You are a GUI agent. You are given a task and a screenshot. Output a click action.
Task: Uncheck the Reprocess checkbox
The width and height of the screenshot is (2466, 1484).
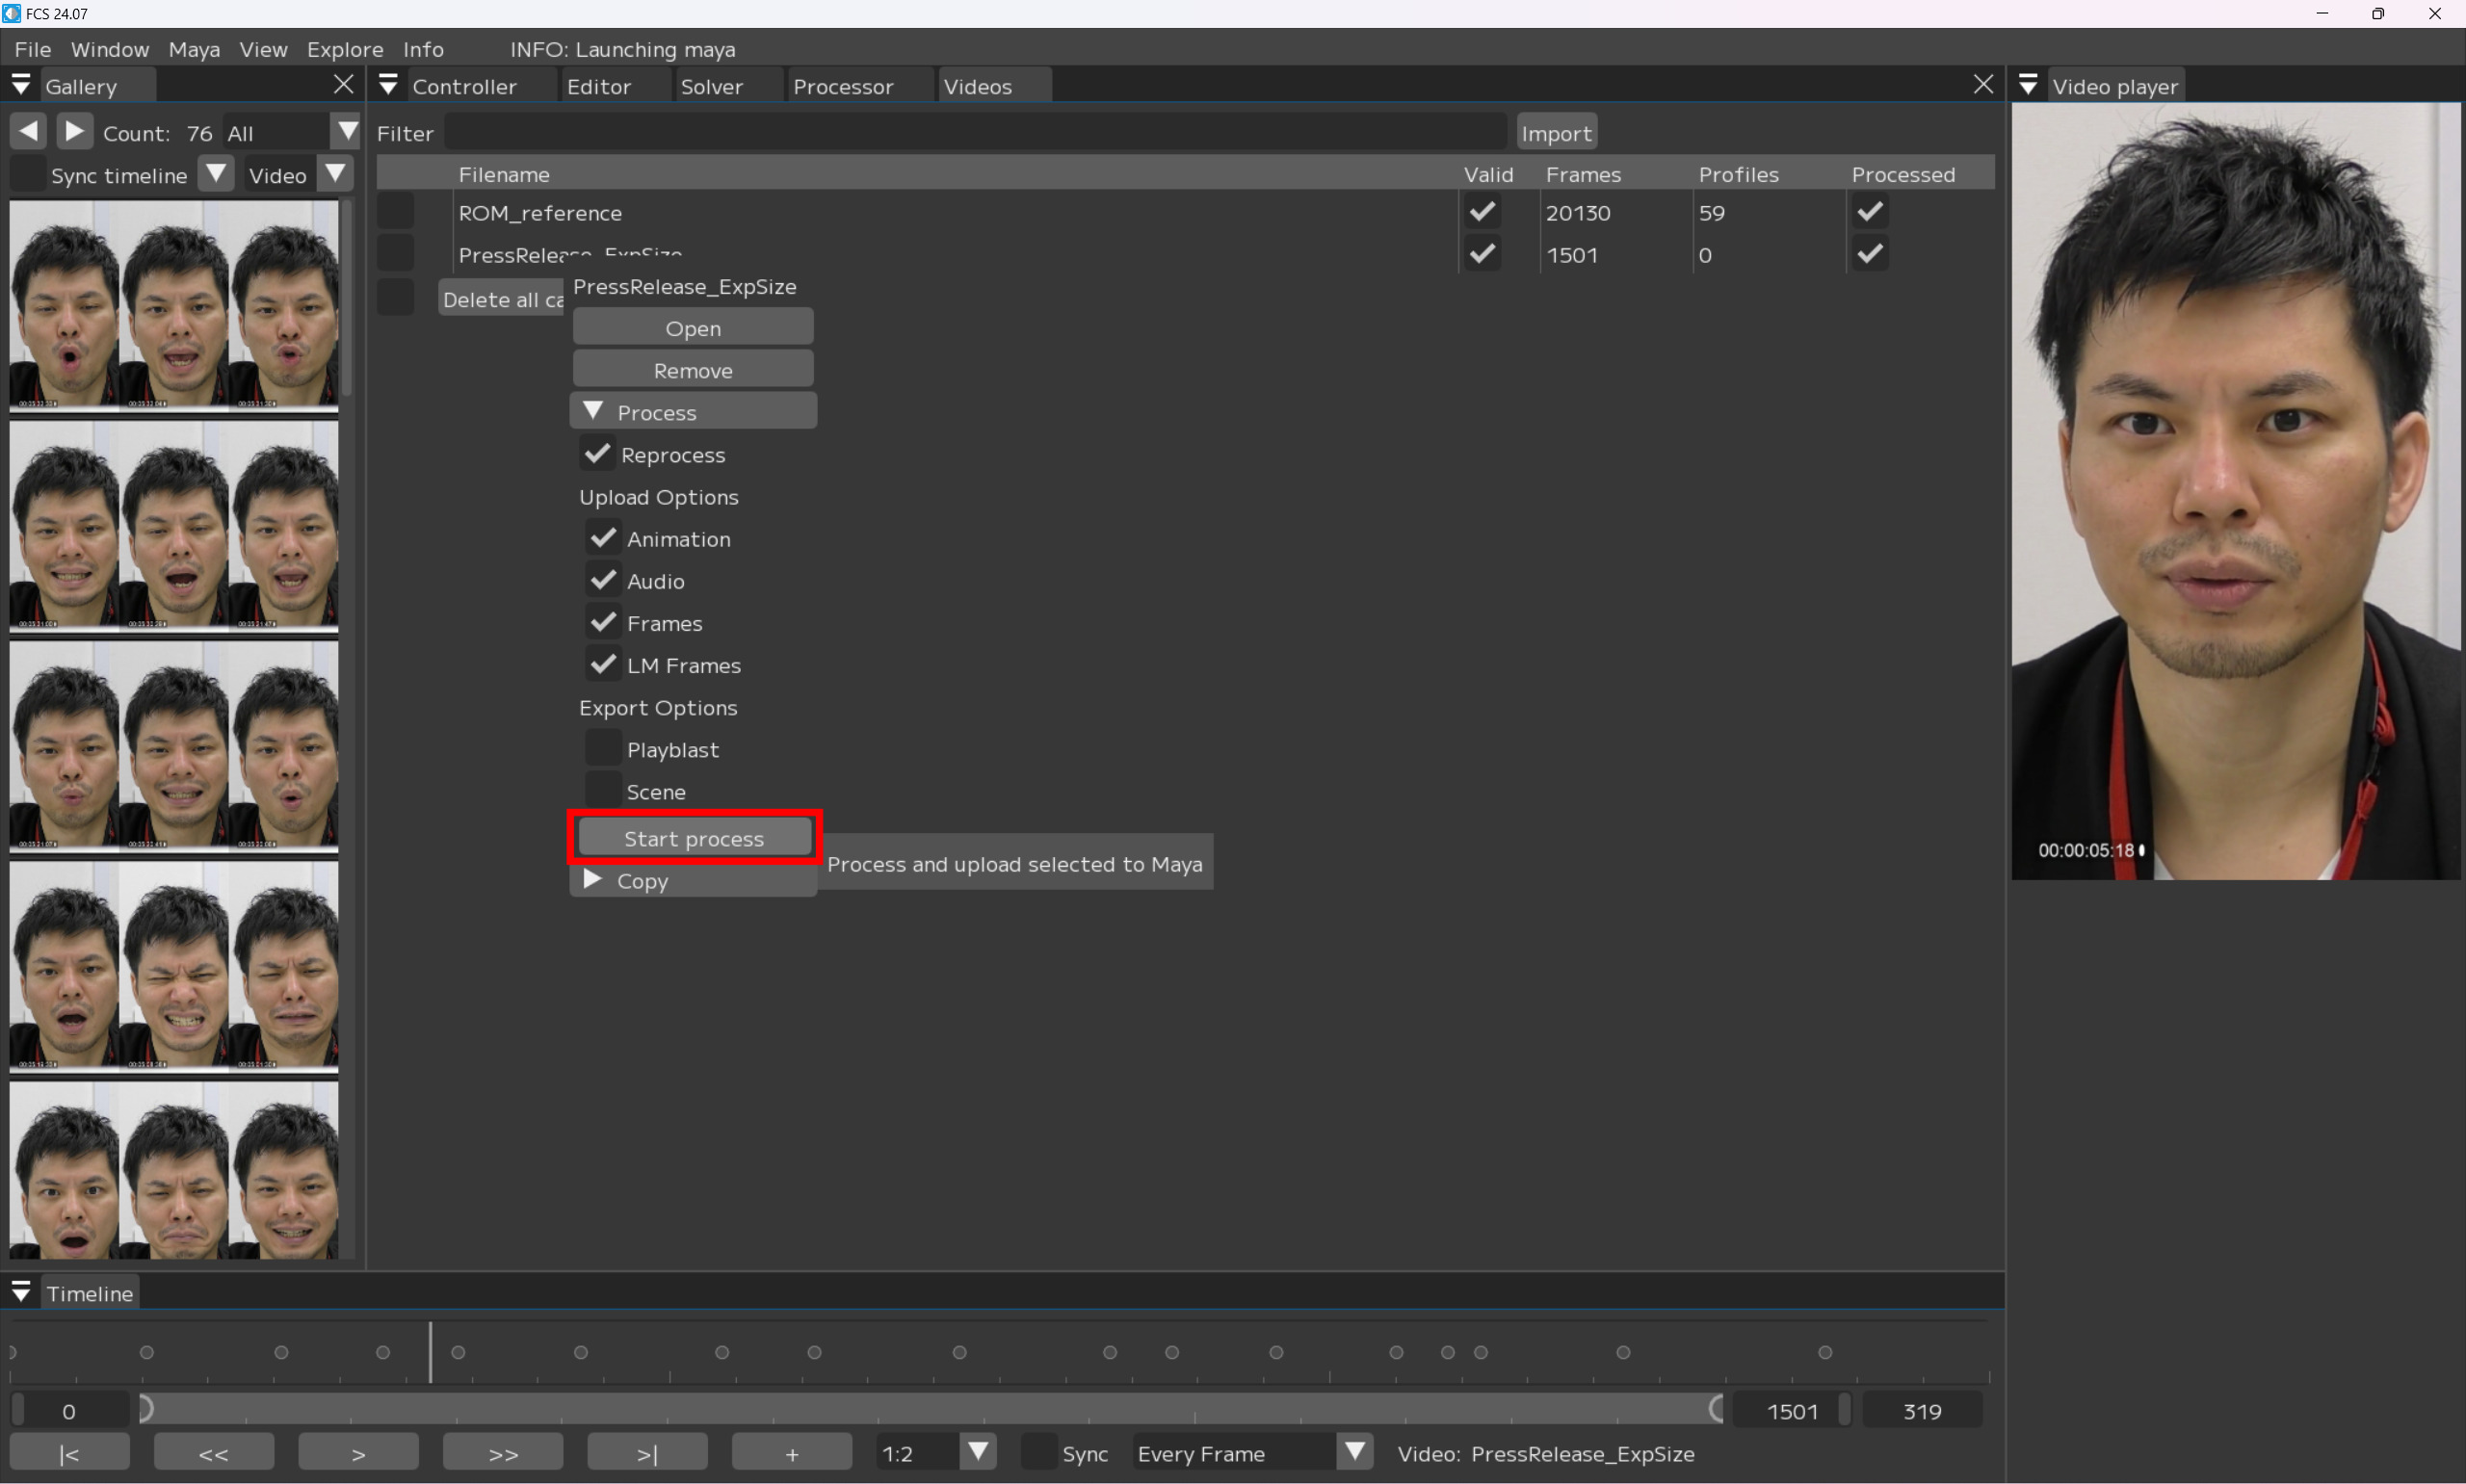[598, 454]
